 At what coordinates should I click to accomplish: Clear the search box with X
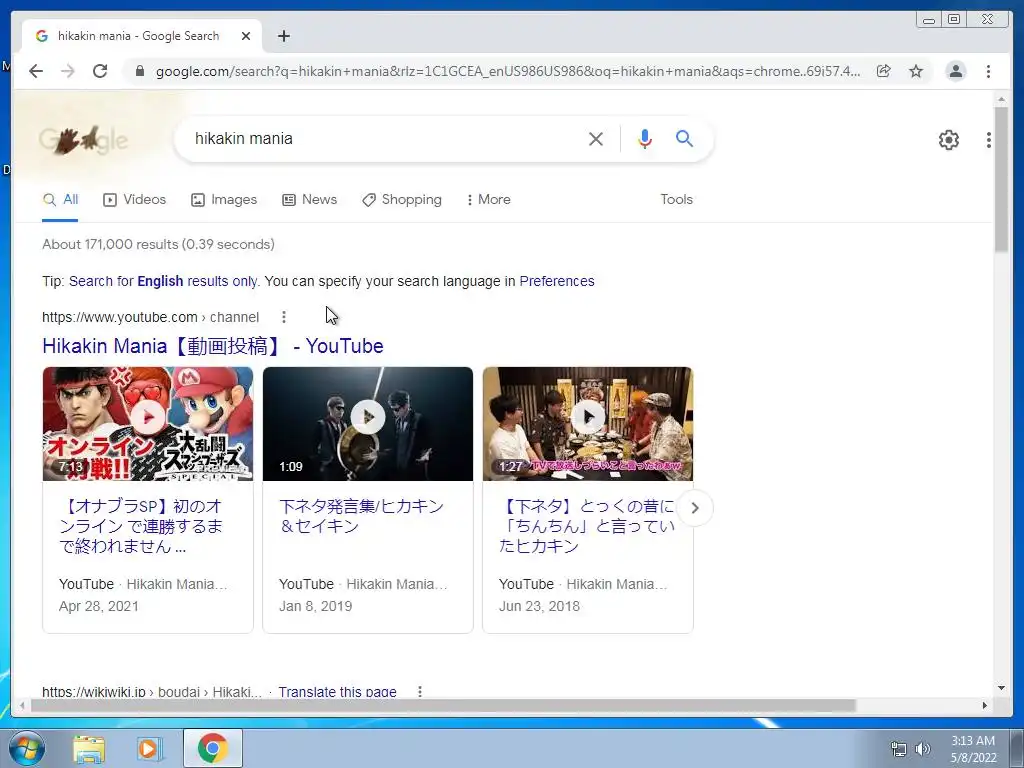point(596,138)
